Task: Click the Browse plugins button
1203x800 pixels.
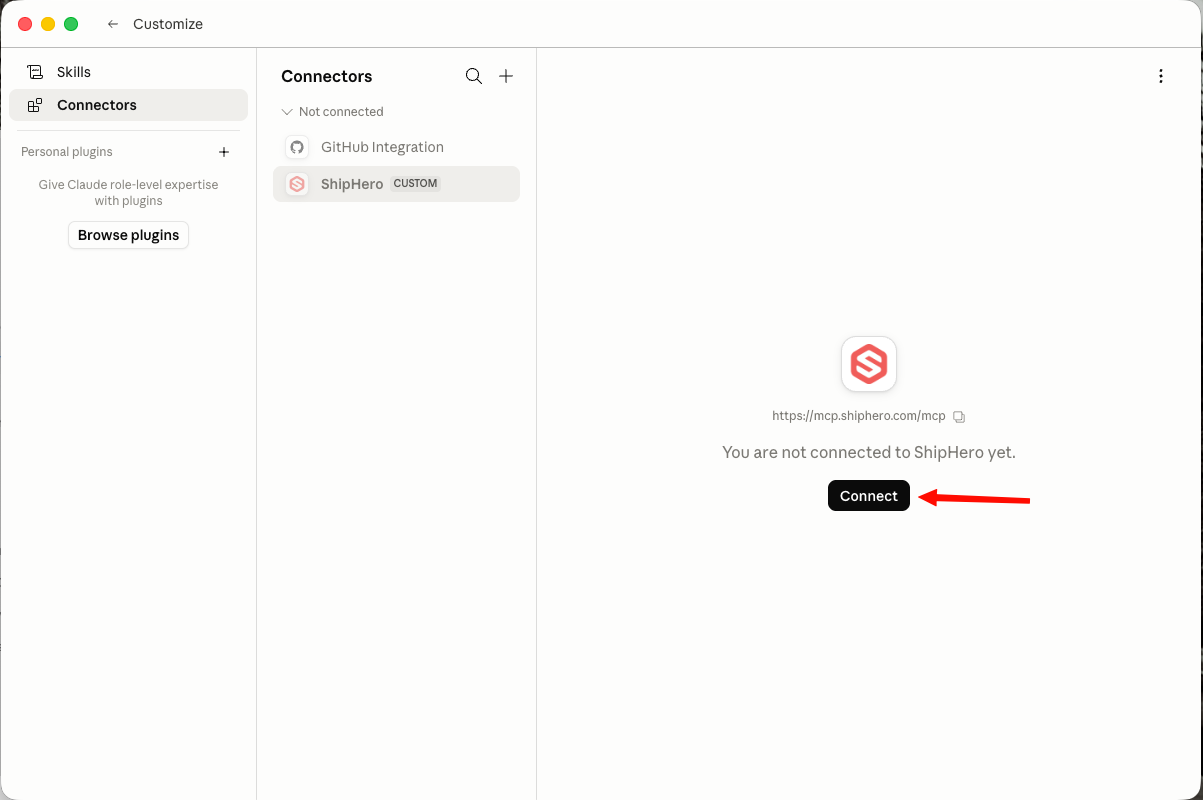Action: (128, 235)
